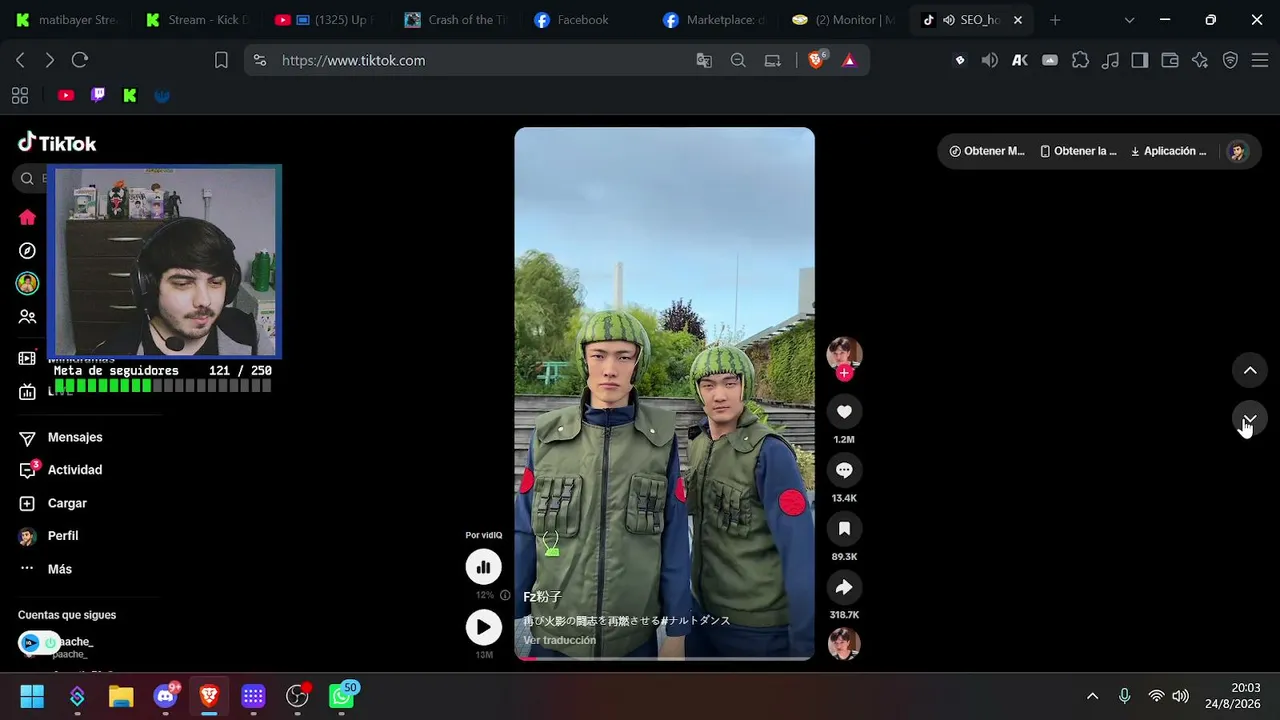
Task: Open the LIVE icon in the sidebar
Action: click(x=27, y=391)
